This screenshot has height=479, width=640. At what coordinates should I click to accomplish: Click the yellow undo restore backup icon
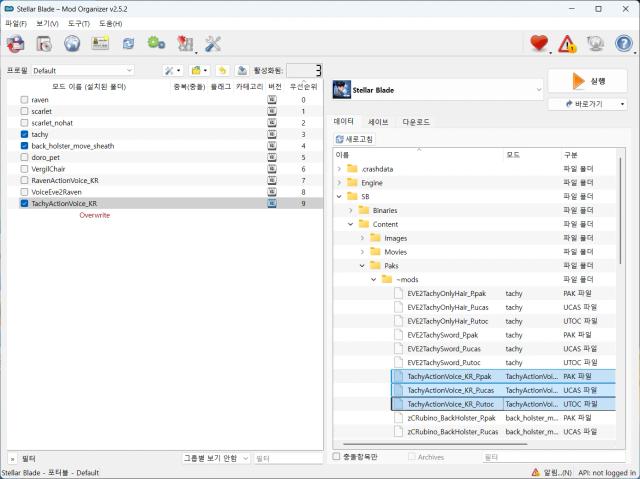pyautogui.click(x=222, y=71)
